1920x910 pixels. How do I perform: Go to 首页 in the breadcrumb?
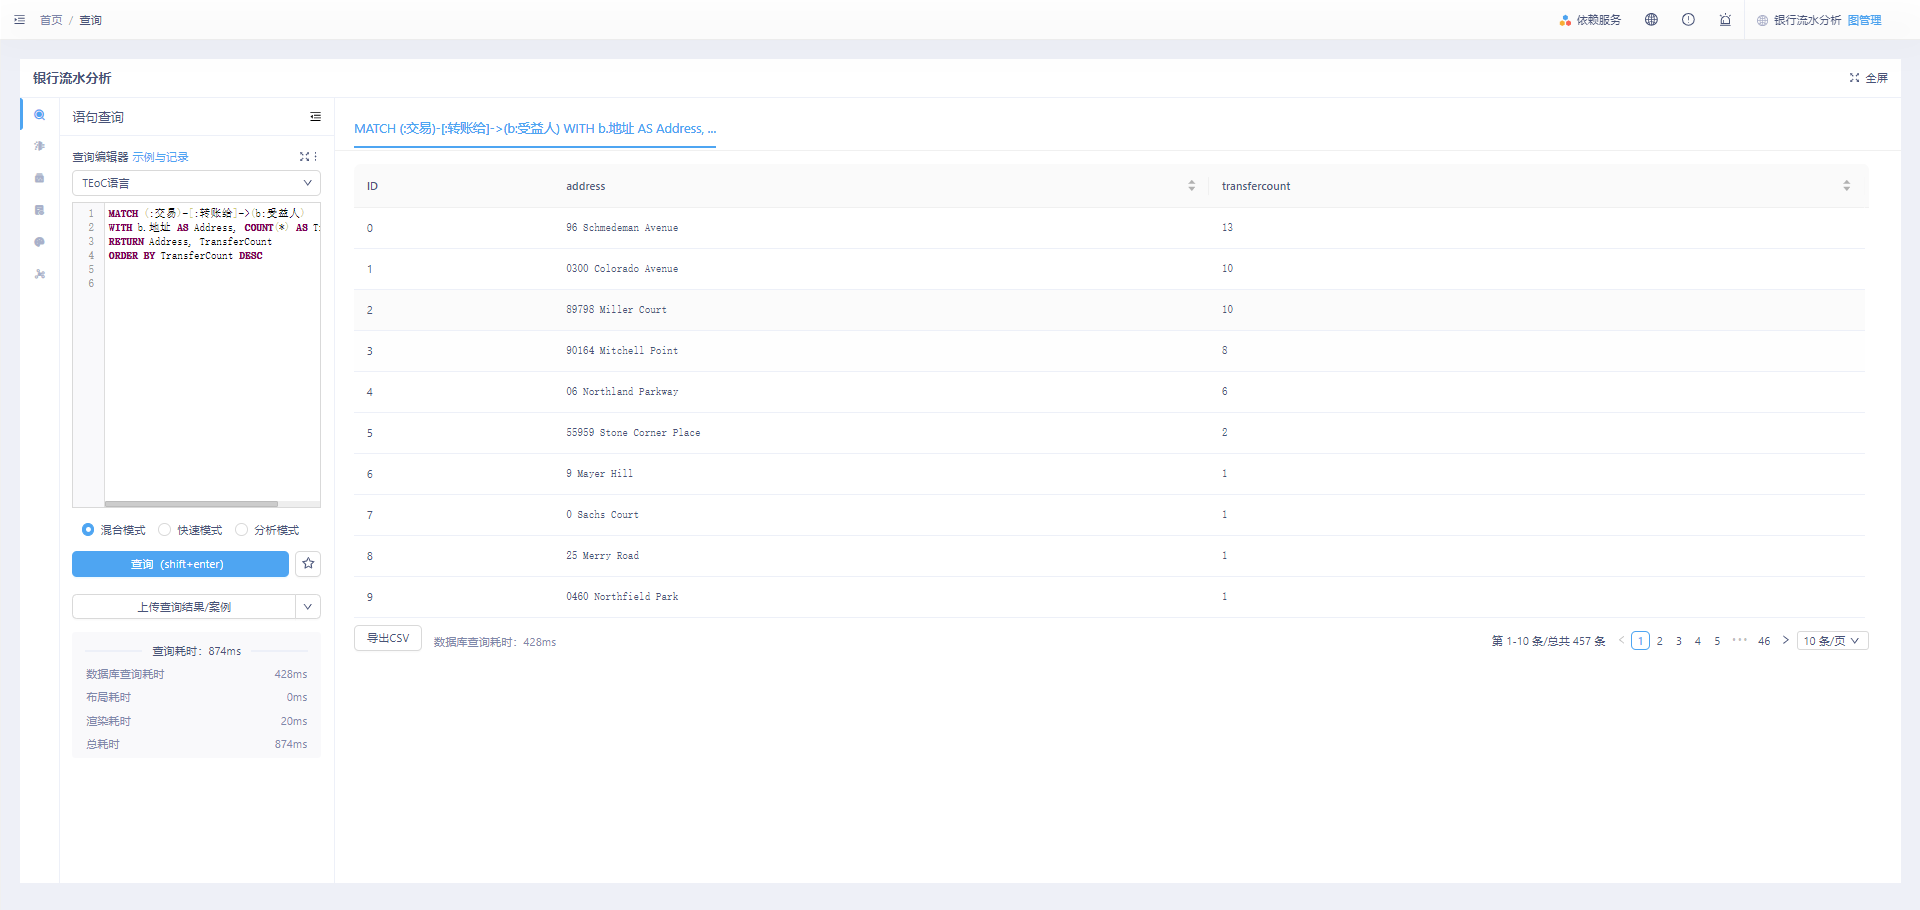51,20
